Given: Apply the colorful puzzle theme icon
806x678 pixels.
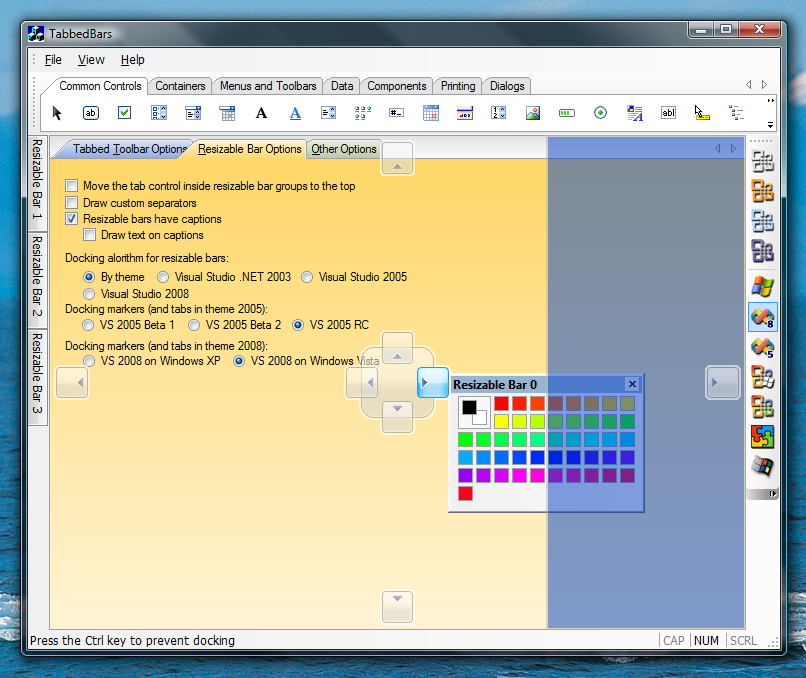Looking at the screenshot, I should tap(763, 437).
